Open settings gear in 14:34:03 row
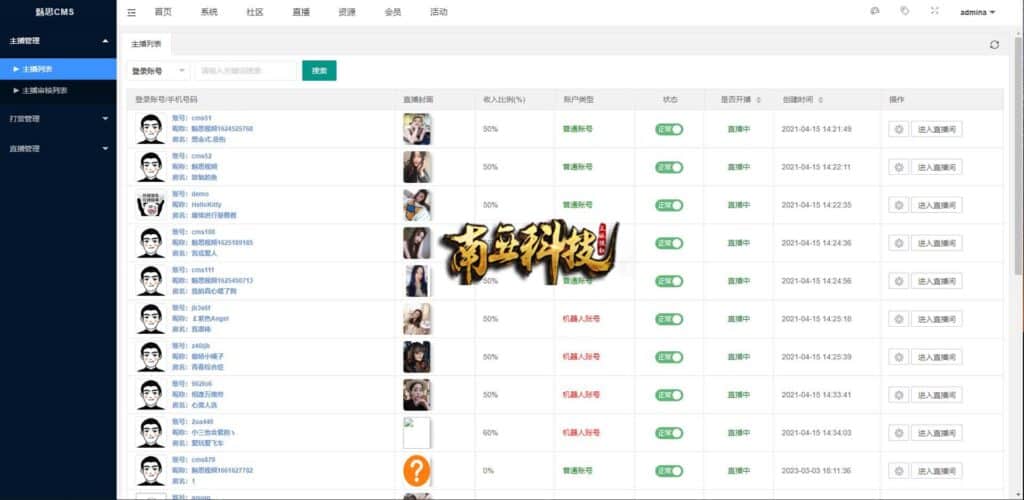The width and height of the screenshot is (1024, 500). pyautogui.click(x=898, y=432)
